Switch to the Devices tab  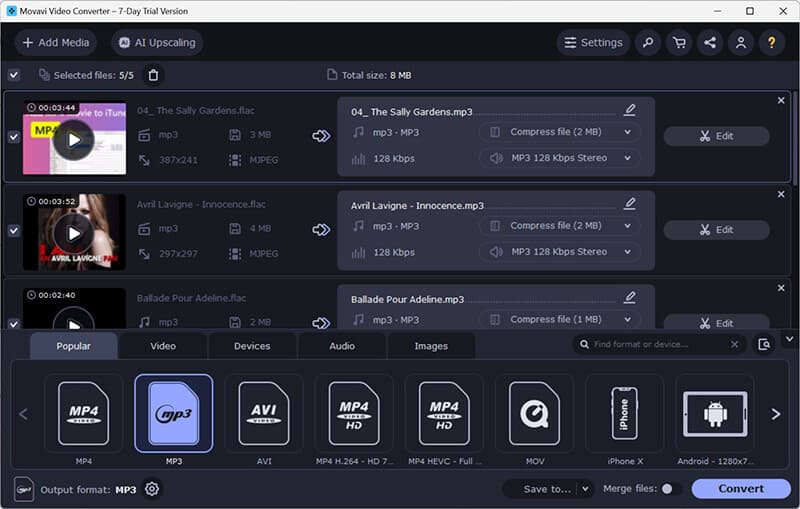point(252,346)
